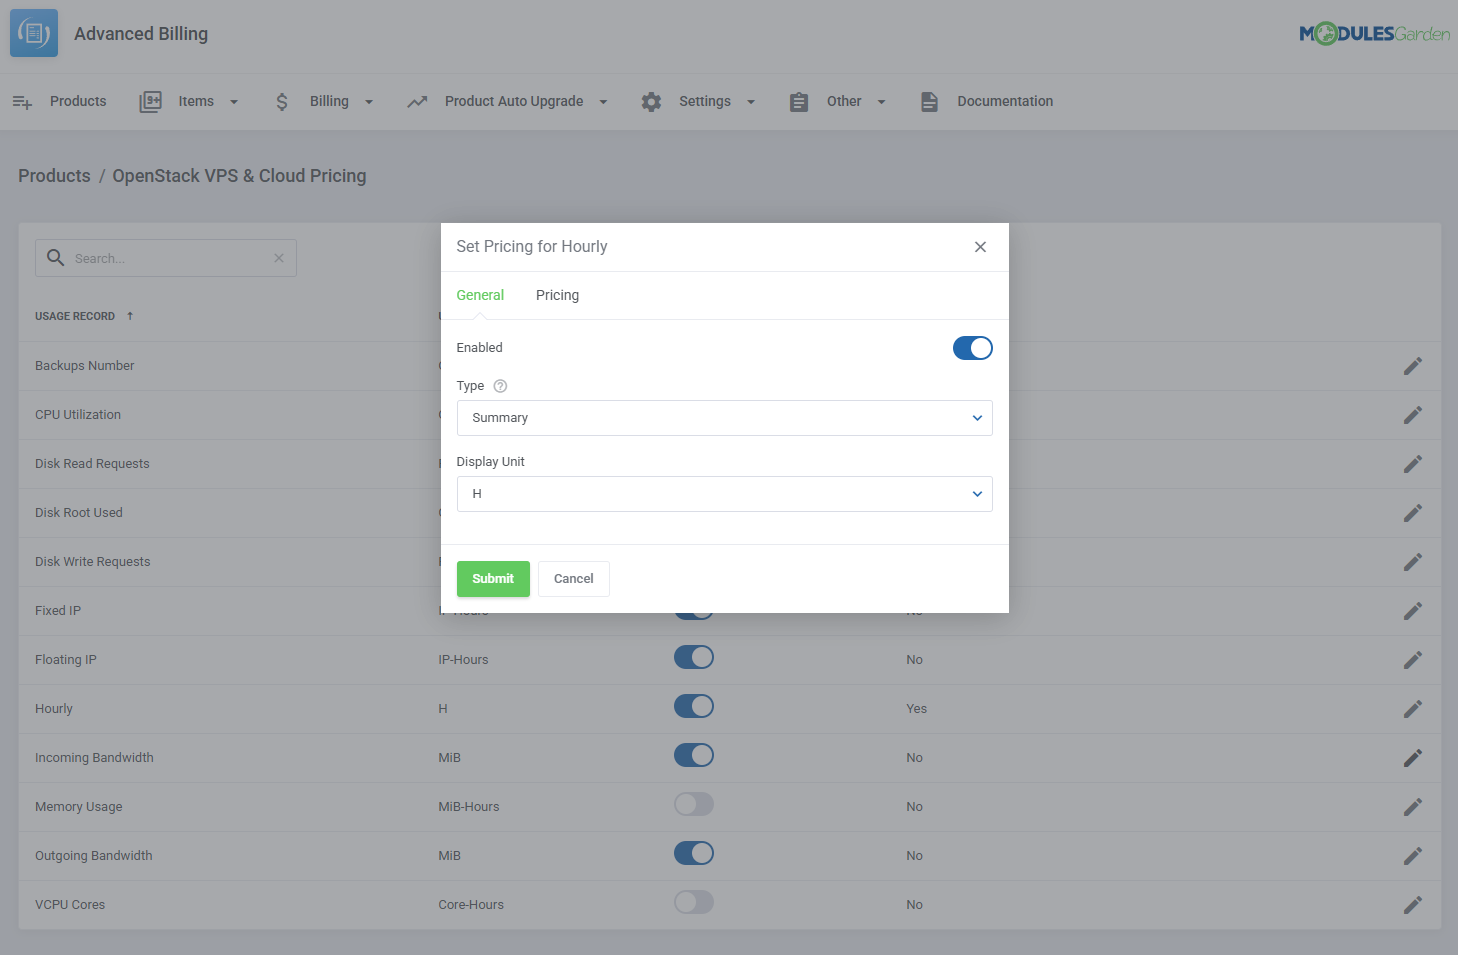Screen dimensions: 1458x955
Task: Expand the Display Unit dropdown
Action: (724, 494)
